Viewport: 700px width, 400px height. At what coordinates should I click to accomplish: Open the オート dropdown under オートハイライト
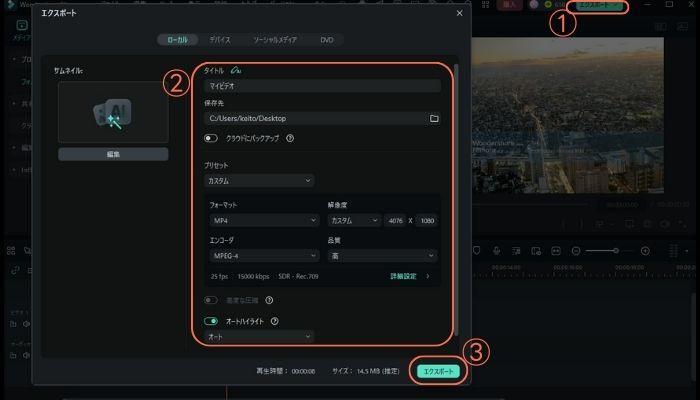coord(259,337)
